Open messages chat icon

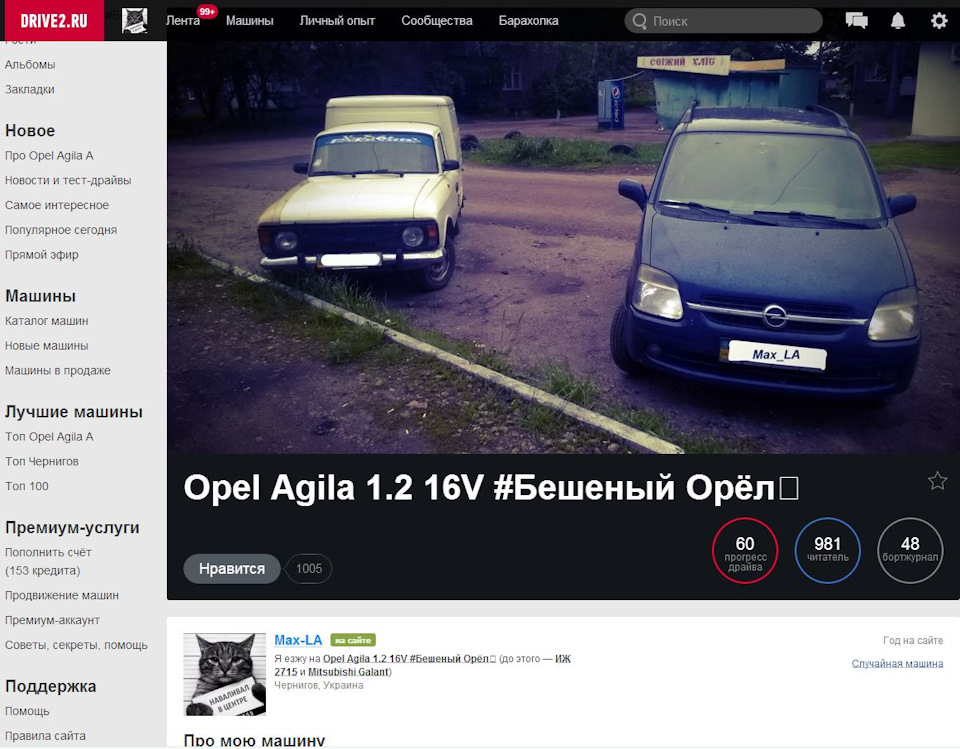pyautogui.click(x=857, y=21)
